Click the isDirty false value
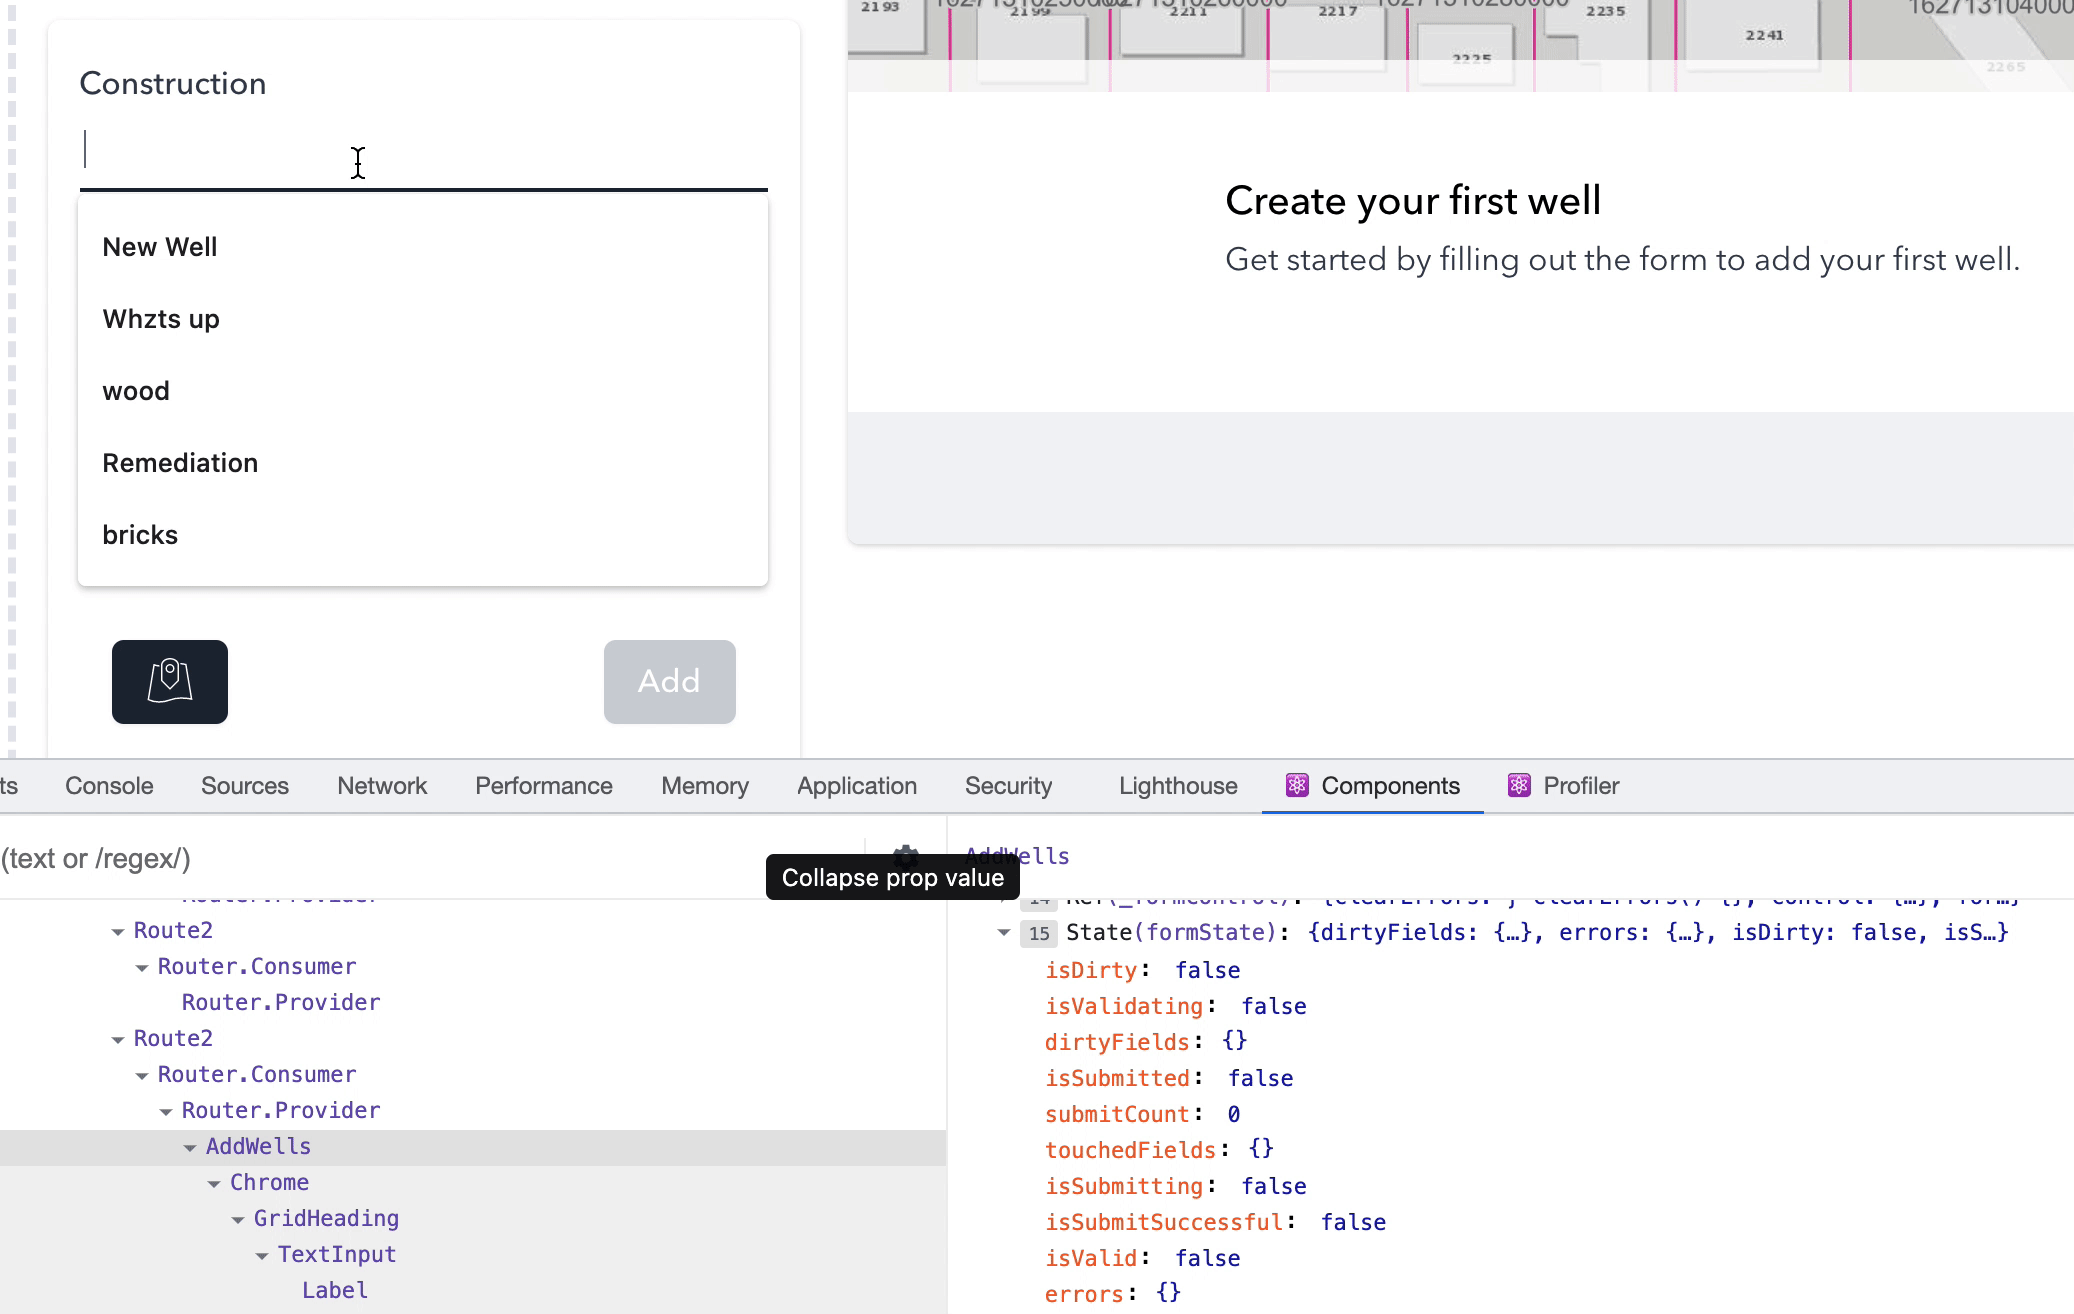This screenshot has height=1314, width=2074. pyautogui.click(x=1208, y=970)
